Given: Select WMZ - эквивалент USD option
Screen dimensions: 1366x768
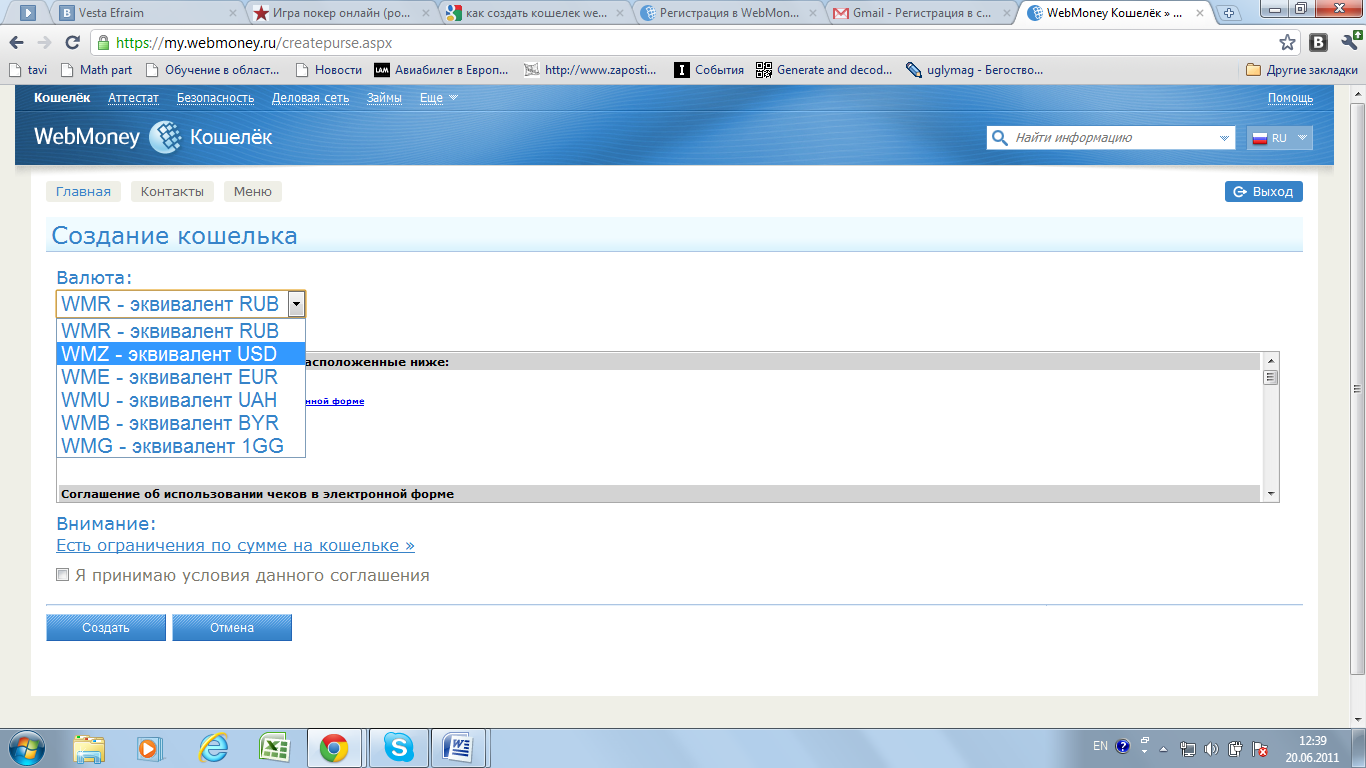Looking at the screenshot, I should (181, 354).
